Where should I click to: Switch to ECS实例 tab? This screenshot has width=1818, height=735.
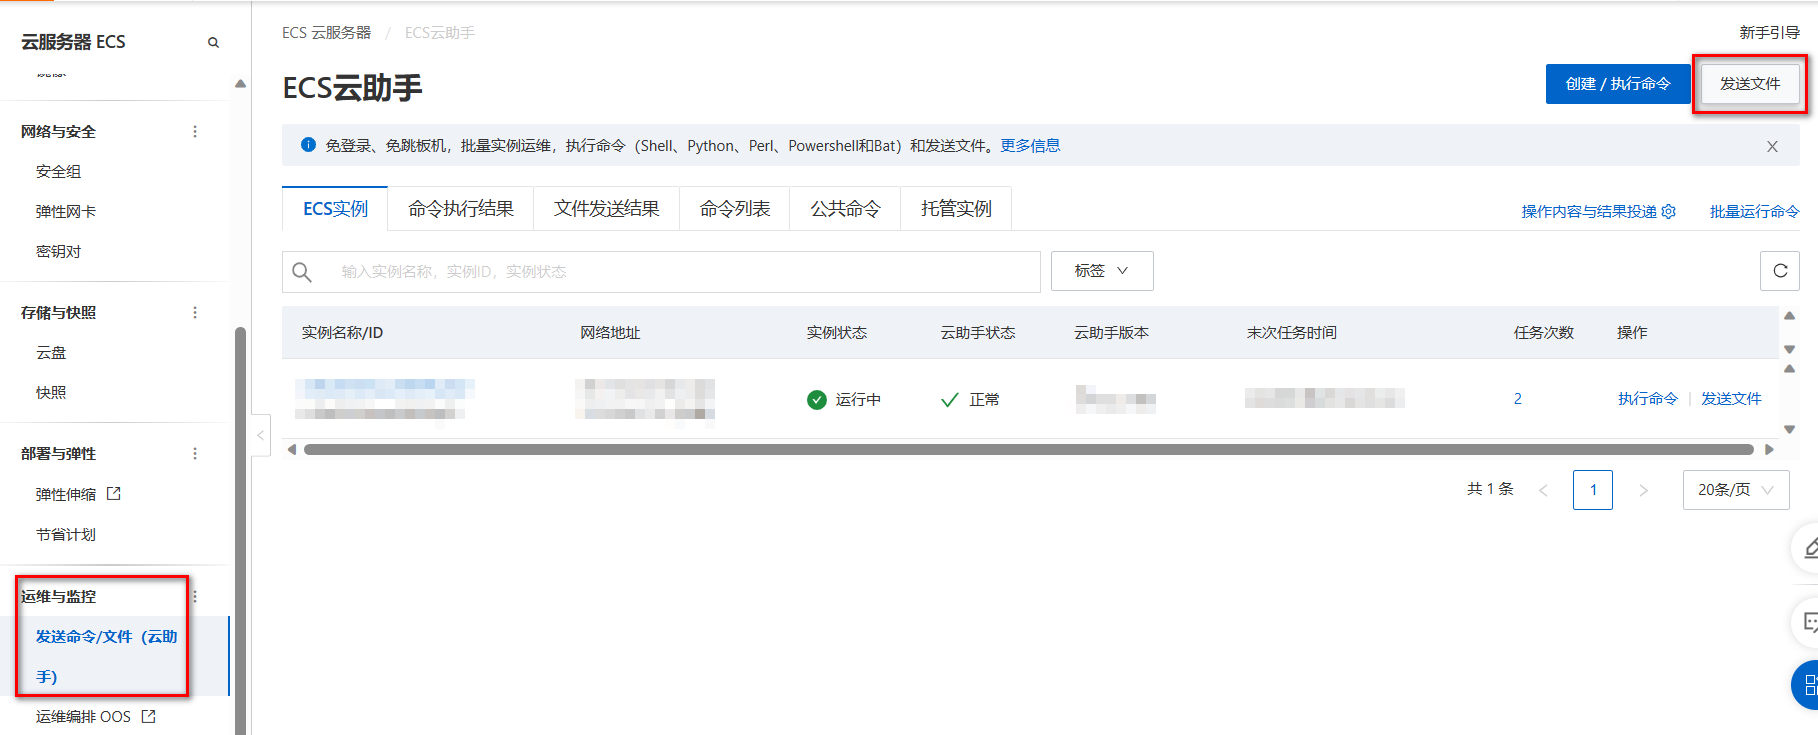[x=335, y=208]
